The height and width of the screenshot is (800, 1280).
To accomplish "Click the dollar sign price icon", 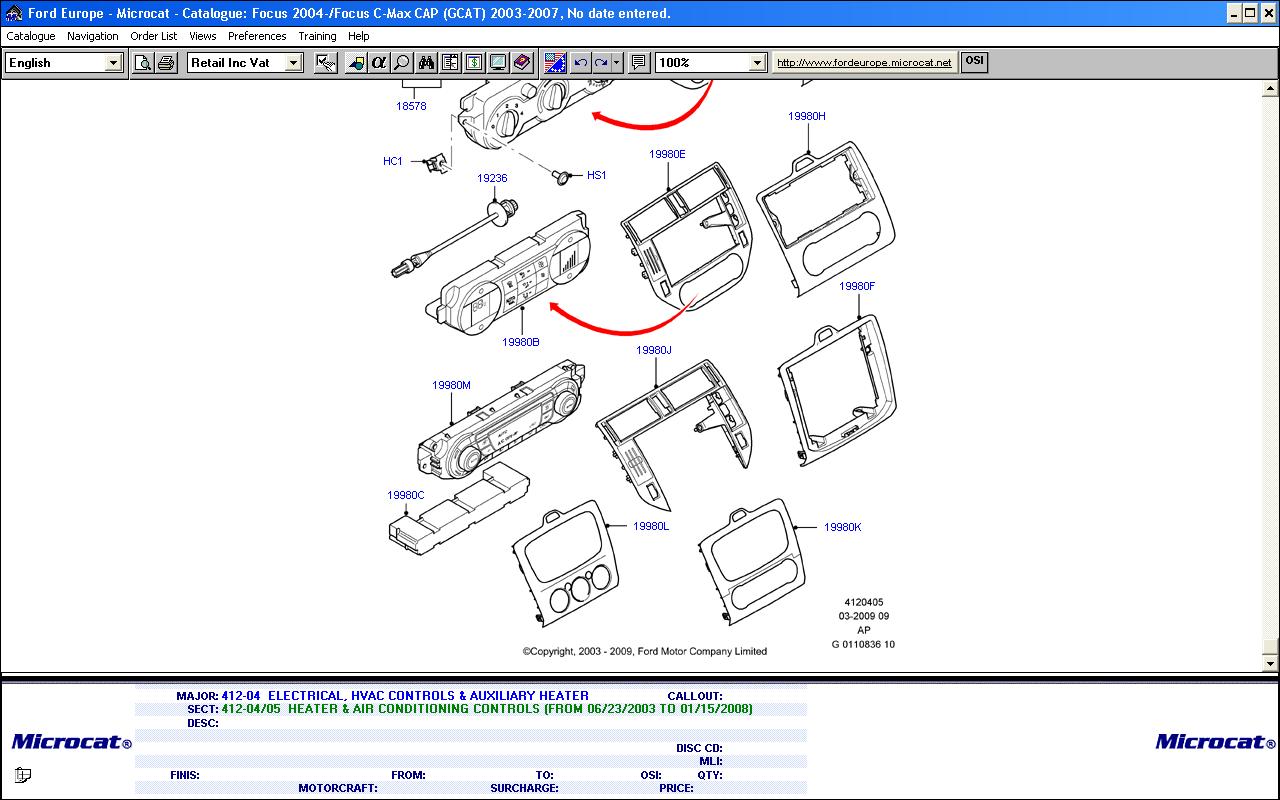I will coord(474,63).
